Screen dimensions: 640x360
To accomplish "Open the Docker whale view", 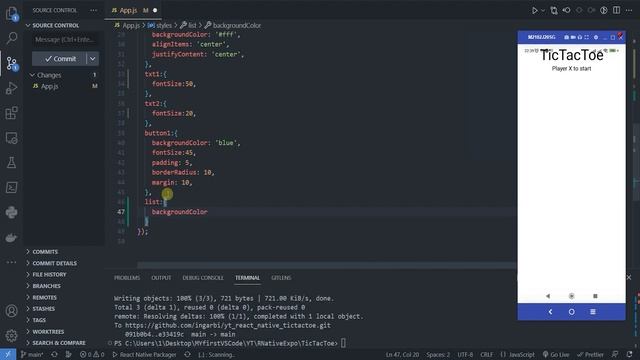I will point(11,237).
